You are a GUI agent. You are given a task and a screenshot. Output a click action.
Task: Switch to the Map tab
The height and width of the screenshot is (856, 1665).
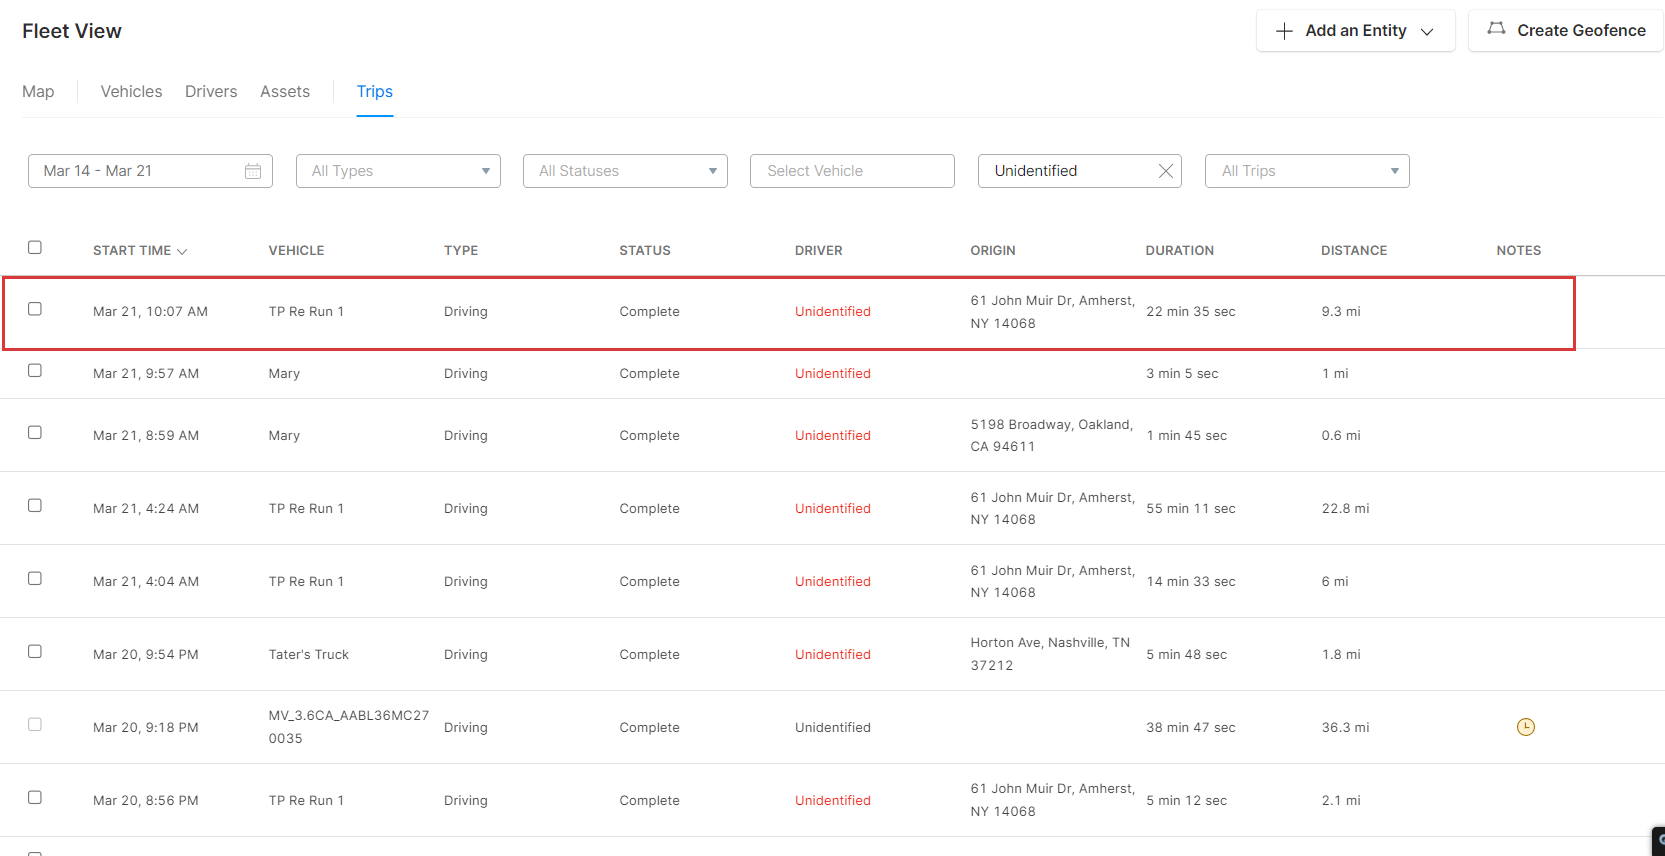tap(38, 91)
